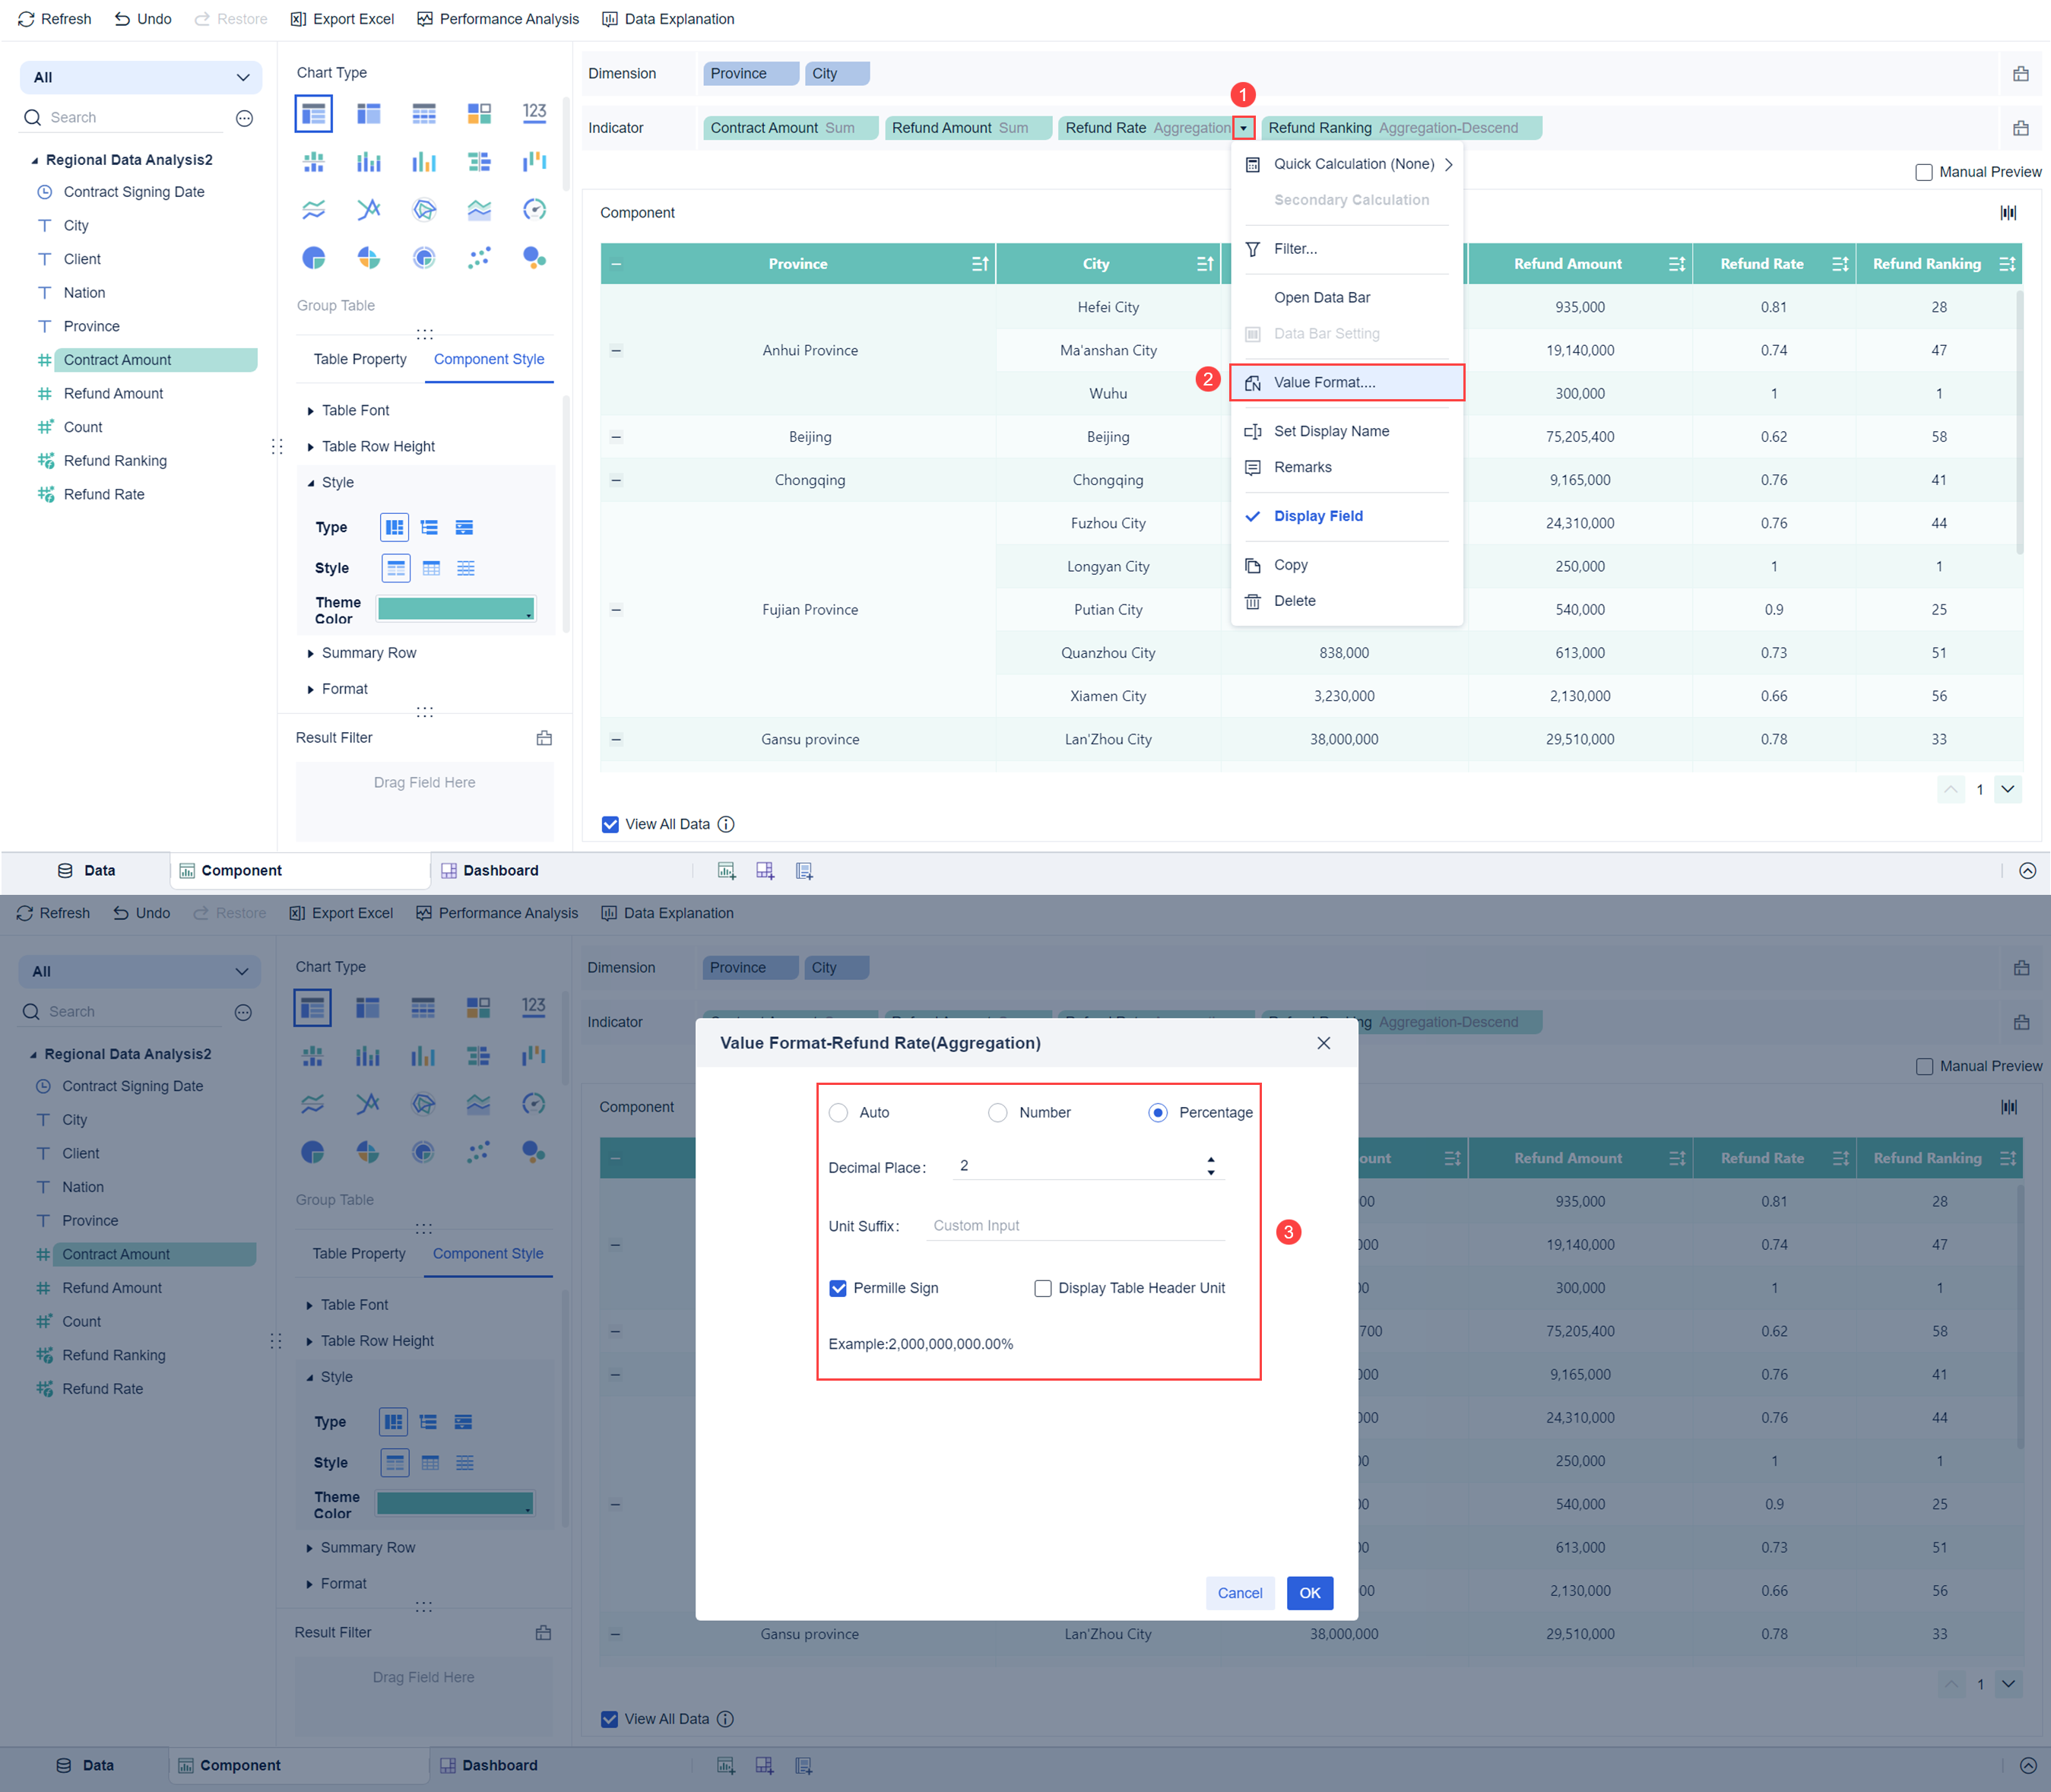Open the Theme Color swatch picker
This screenshot has height=1792, width=2051.
[x=456, y=609]
